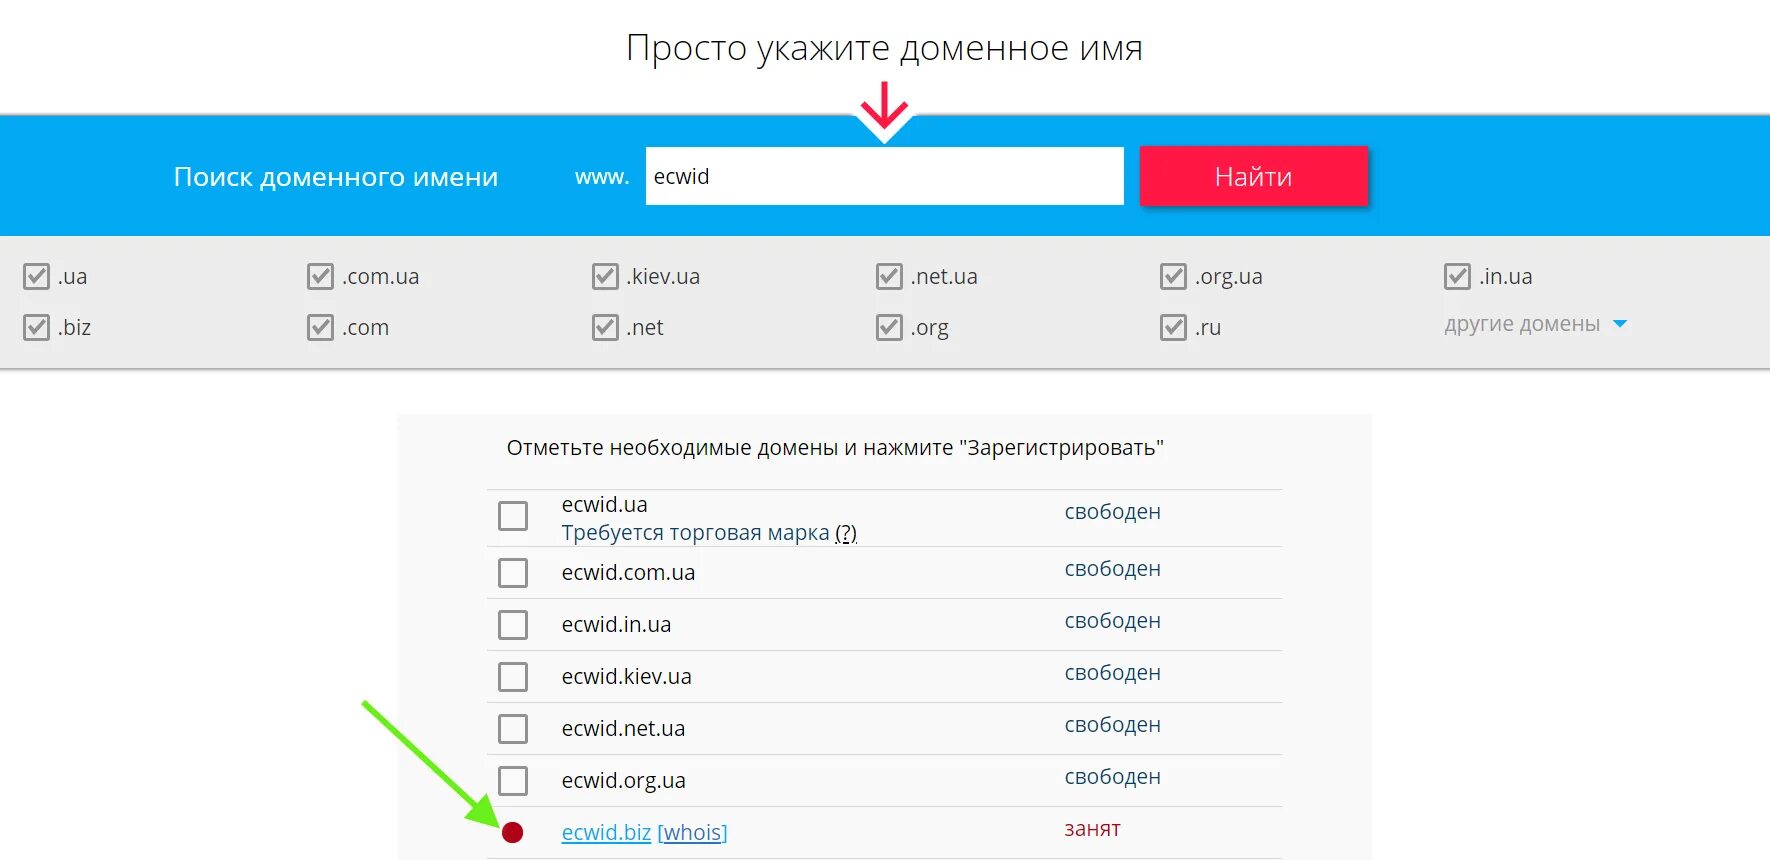
Task: Toggle the .org domain filter checkbox
Action: (x=889, y=328)
